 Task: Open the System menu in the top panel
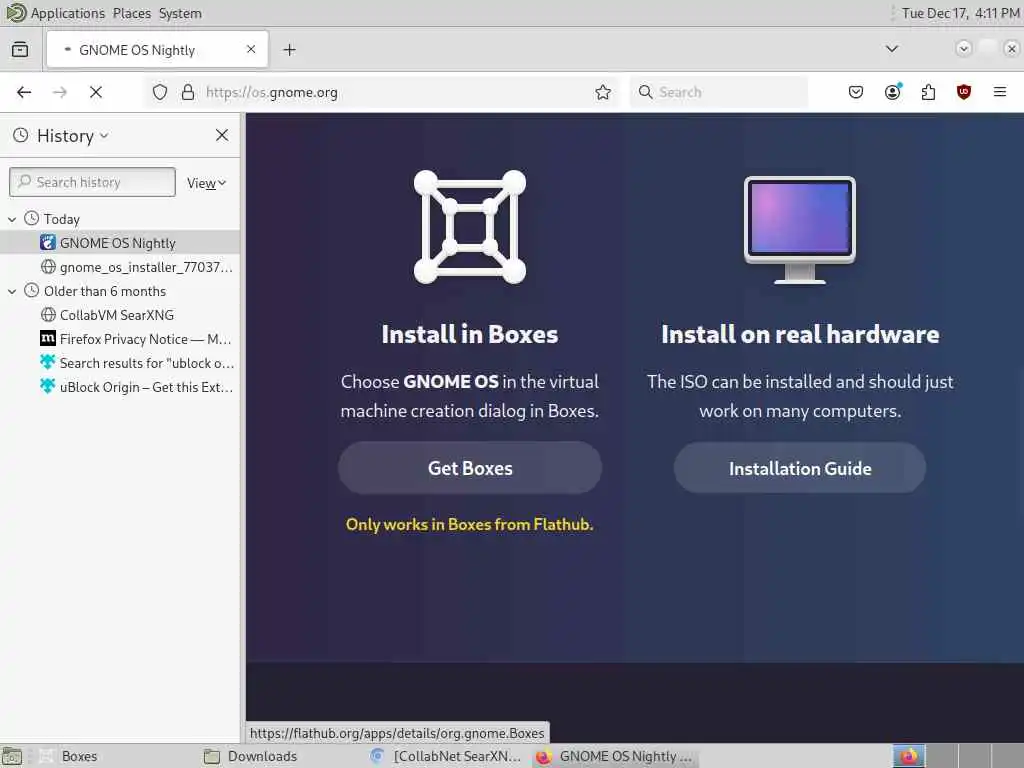click(x=180, y=13)
